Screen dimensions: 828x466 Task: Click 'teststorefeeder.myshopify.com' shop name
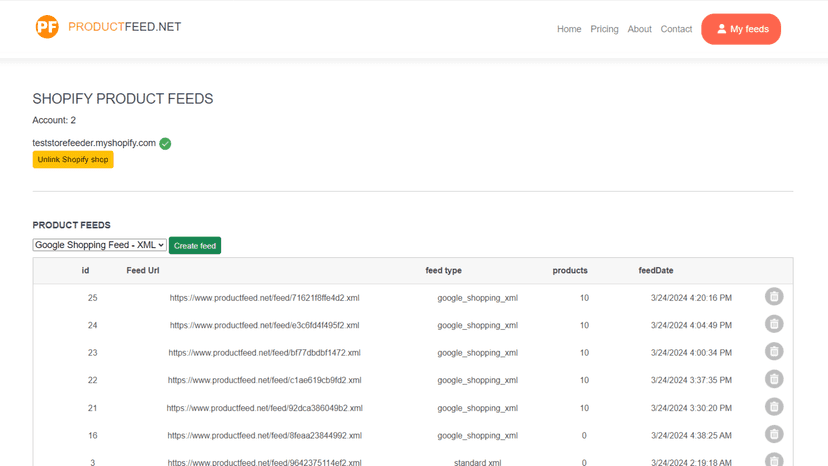(x=94, y=143)
